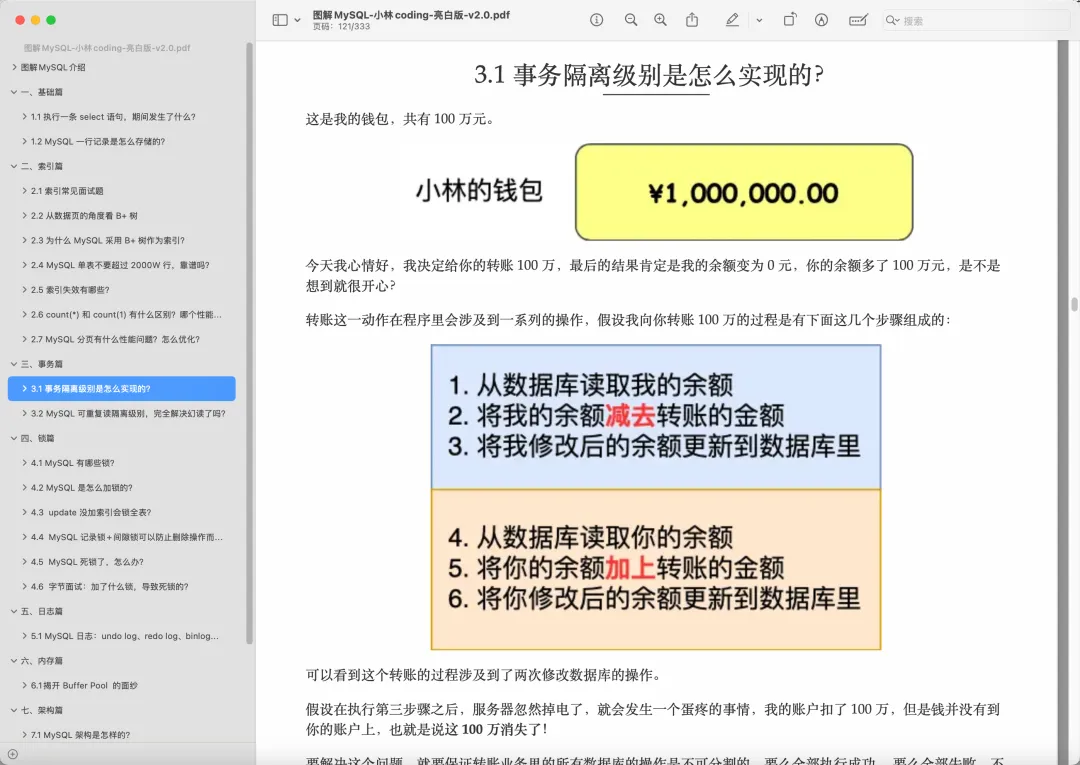
Task: Click the form filling toolbar icon
Action: pyautogui.click(x=857, y=20)
